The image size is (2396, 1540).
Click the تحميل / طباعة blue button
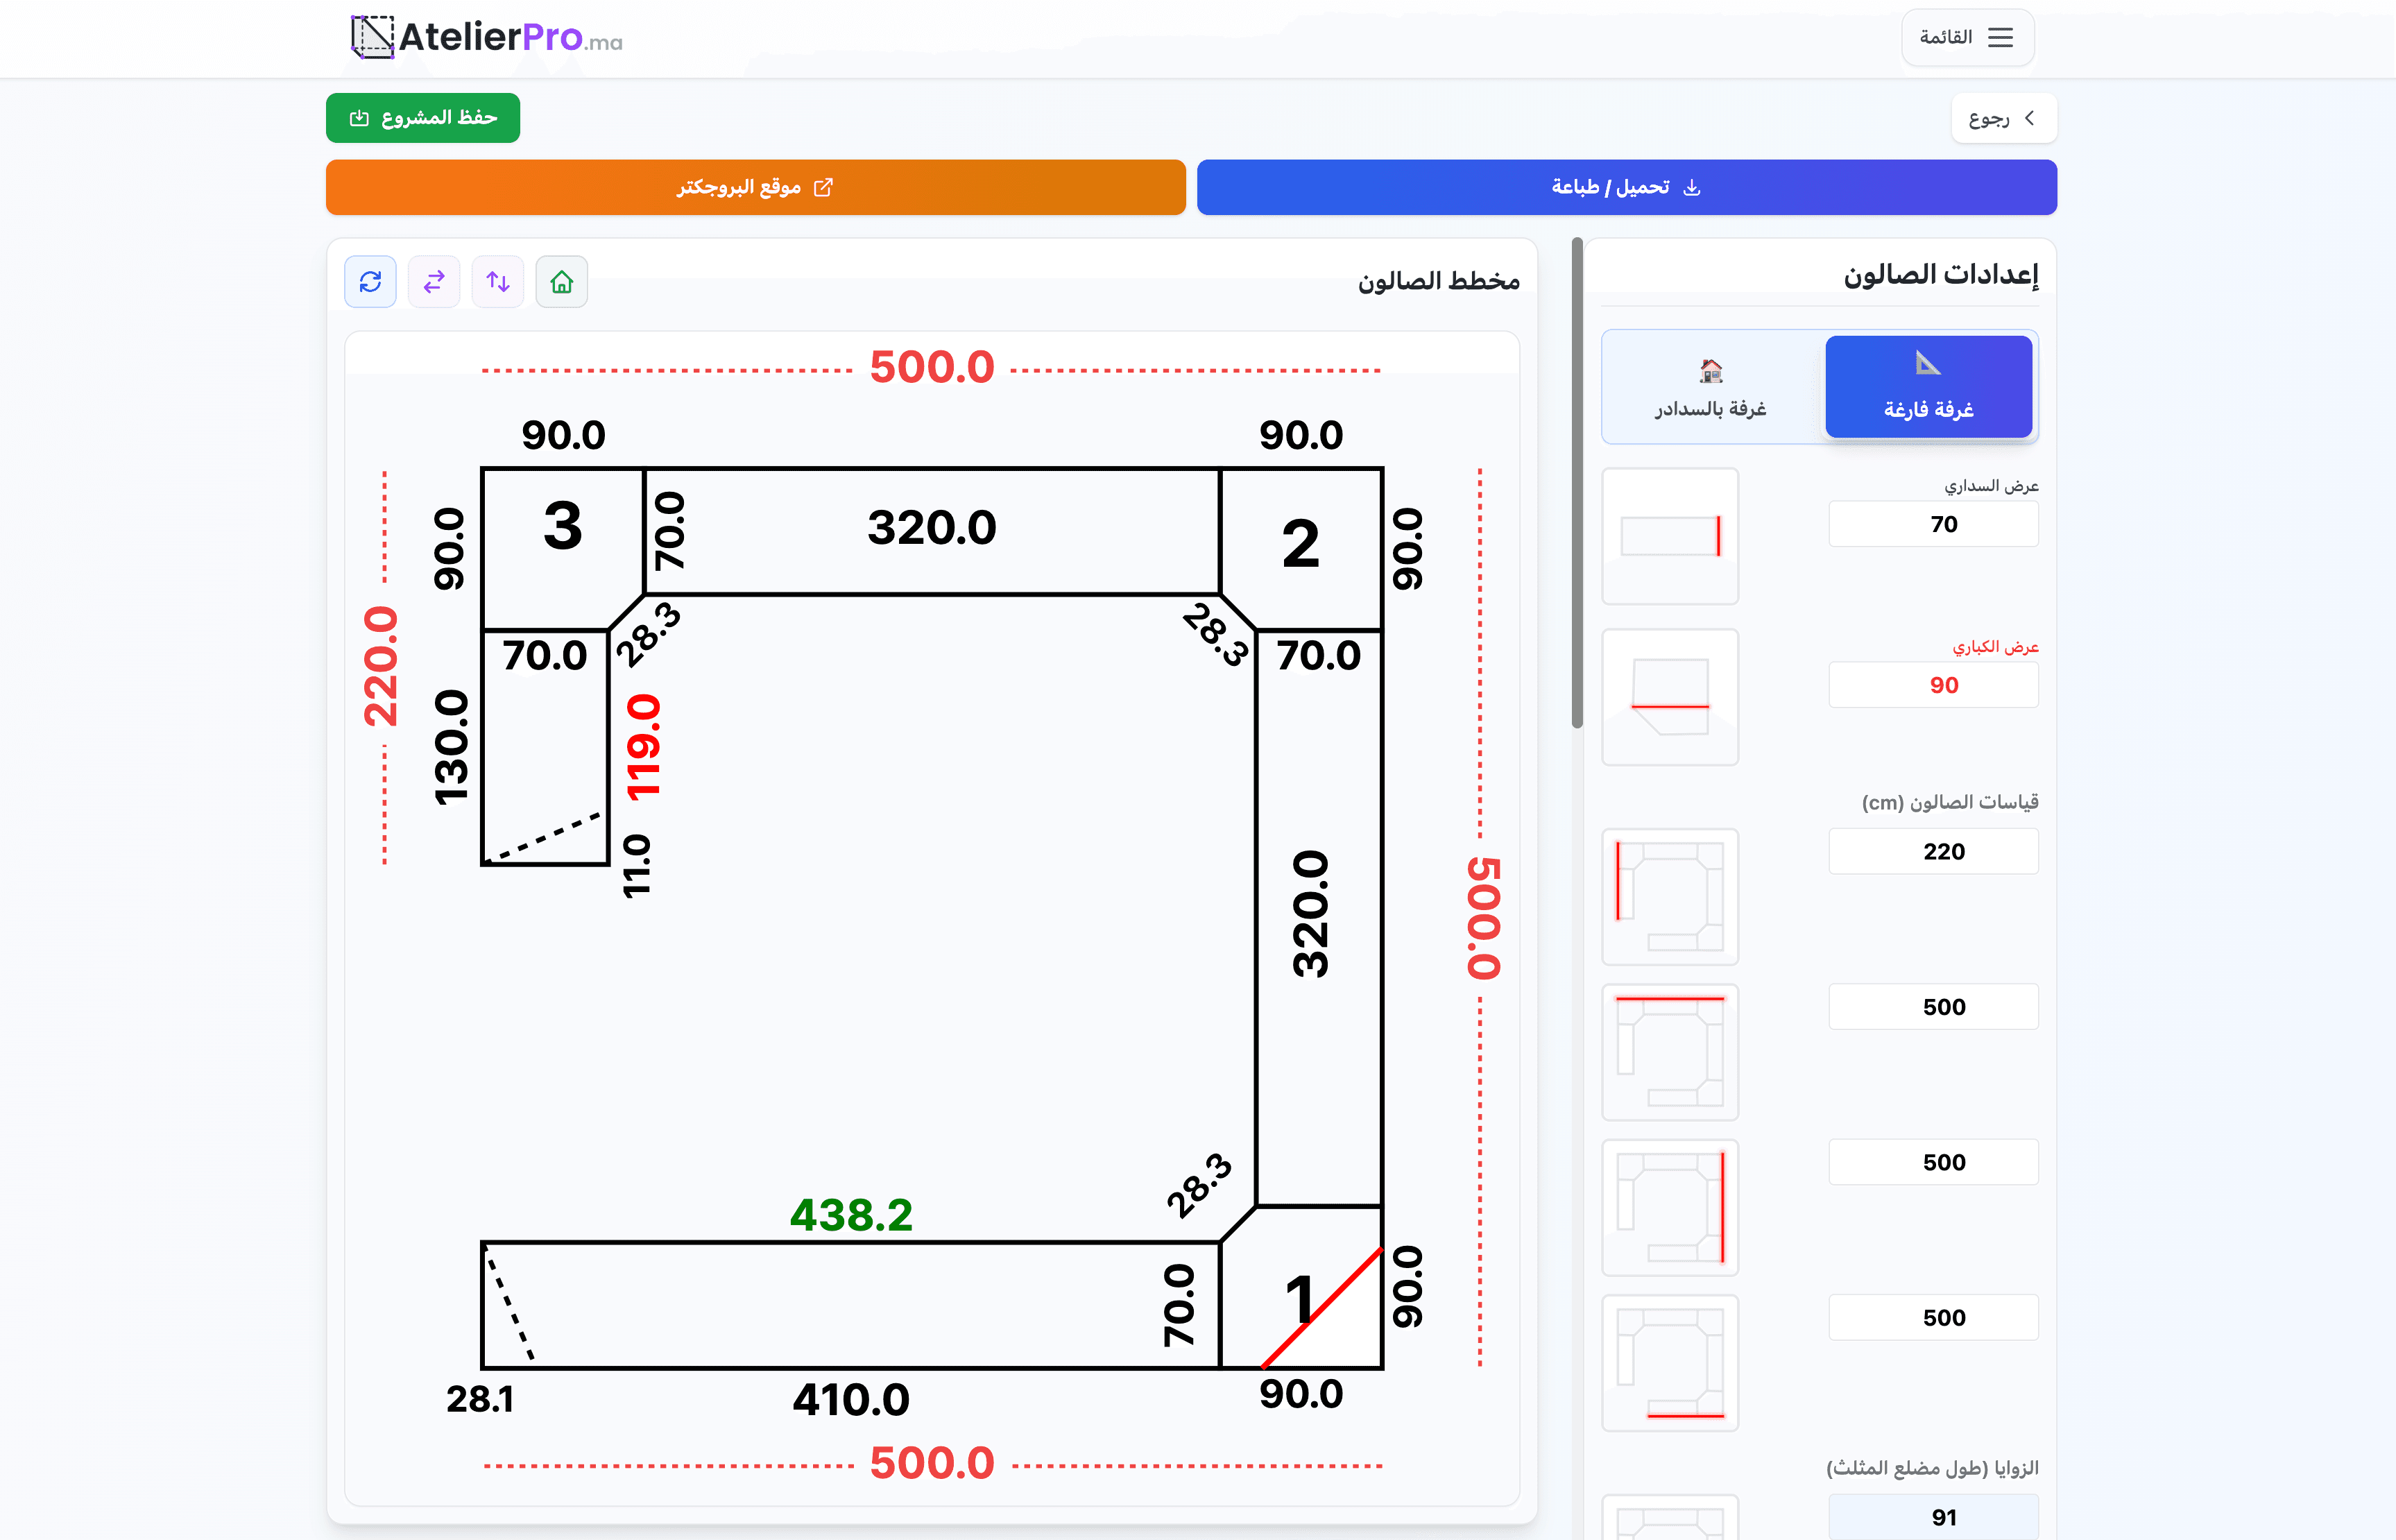(1626, 187)
